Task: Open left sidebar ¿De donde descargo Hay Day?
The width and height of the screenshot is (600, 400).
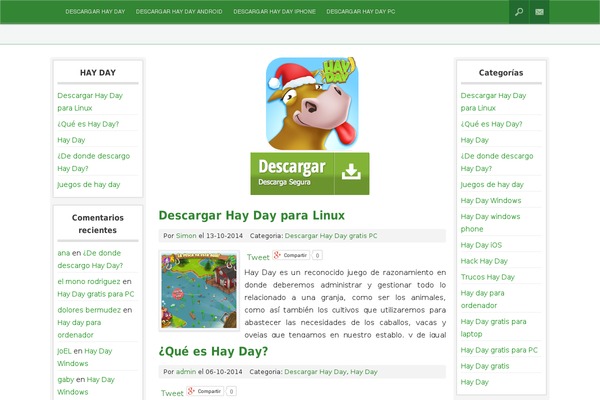Action: pos(94,162)
